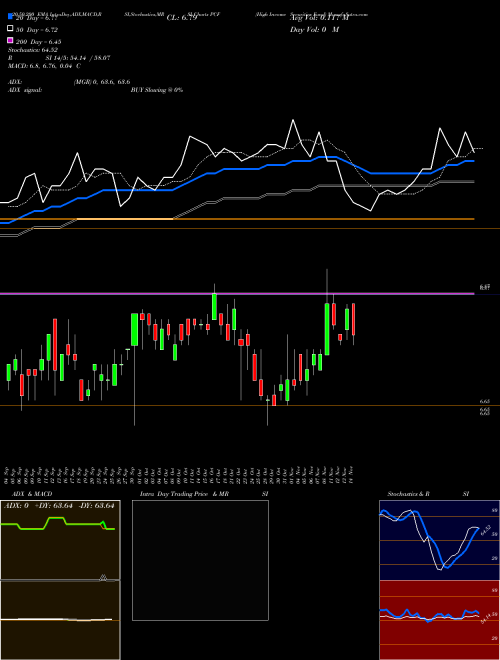Select the '50 Day - 6.72' legend text
The image size is (500, 660).
coord(37,30)
